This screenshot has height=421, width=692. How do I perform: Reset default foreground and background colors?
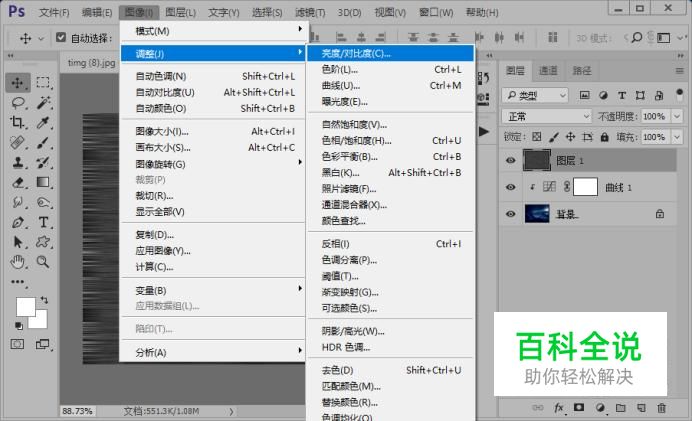(x=19, y=326)
